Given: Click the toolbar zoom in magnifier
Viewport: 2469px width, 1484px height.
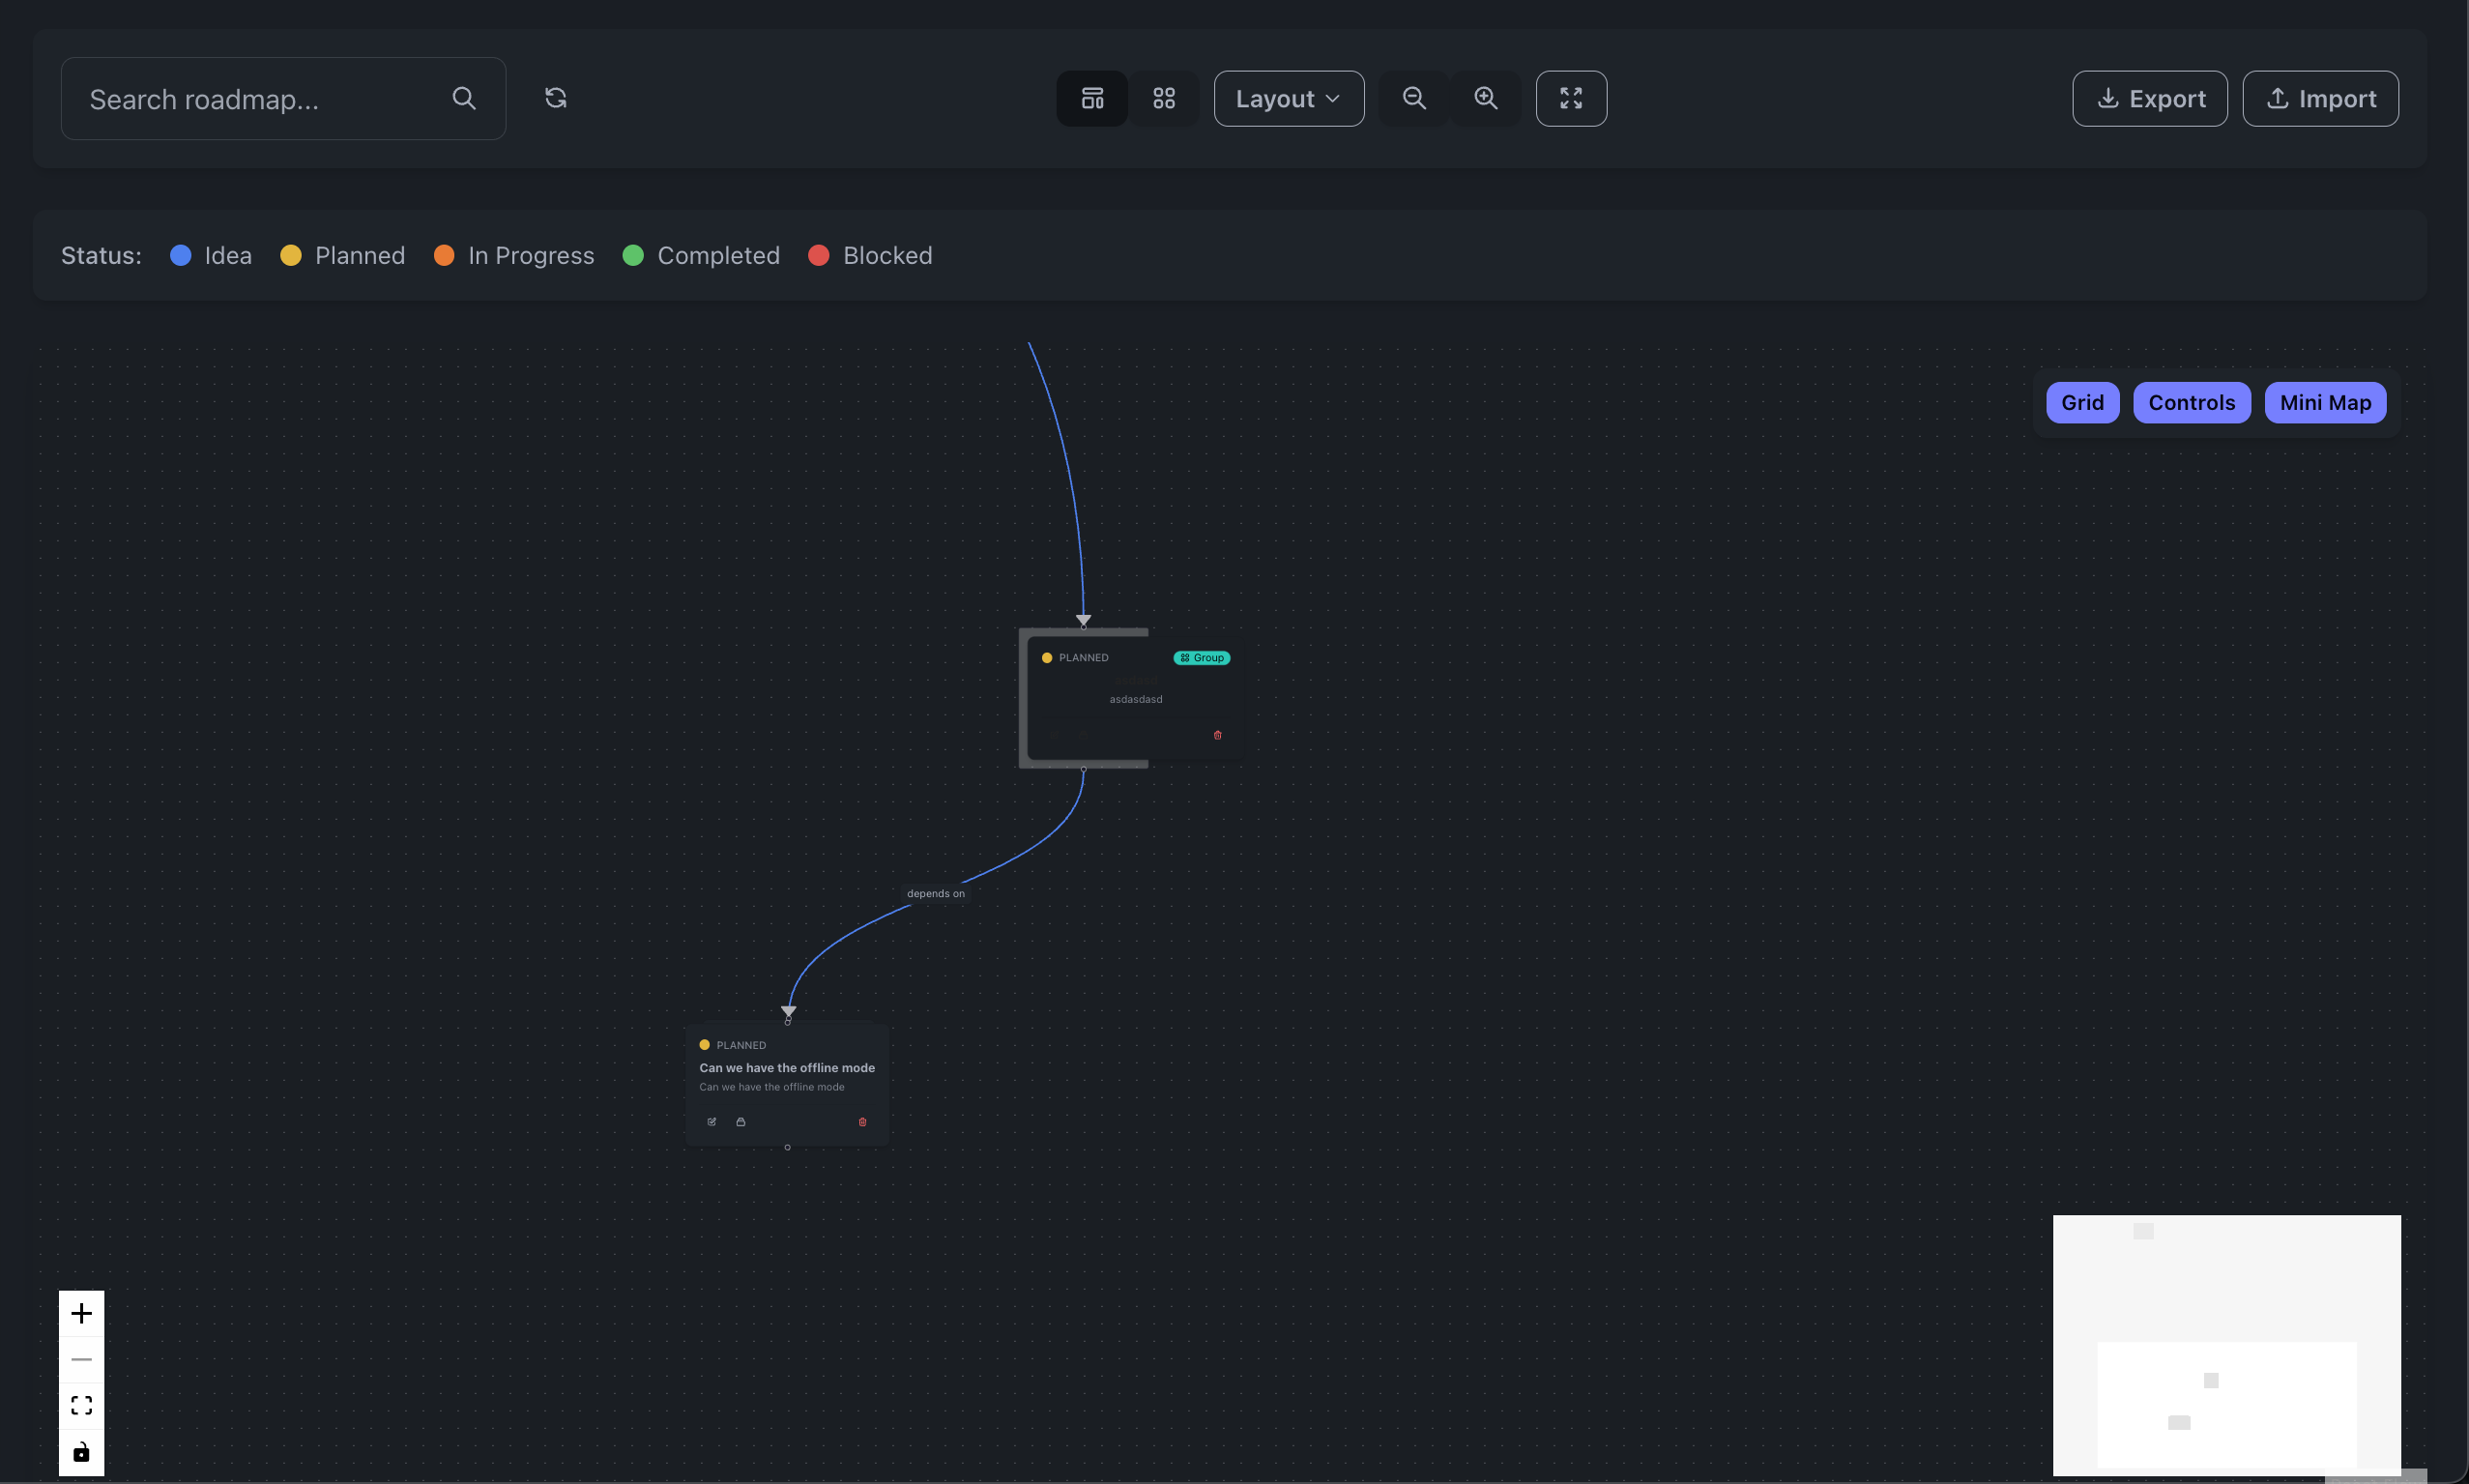Looking at the screenshot, I should 1486,98.
